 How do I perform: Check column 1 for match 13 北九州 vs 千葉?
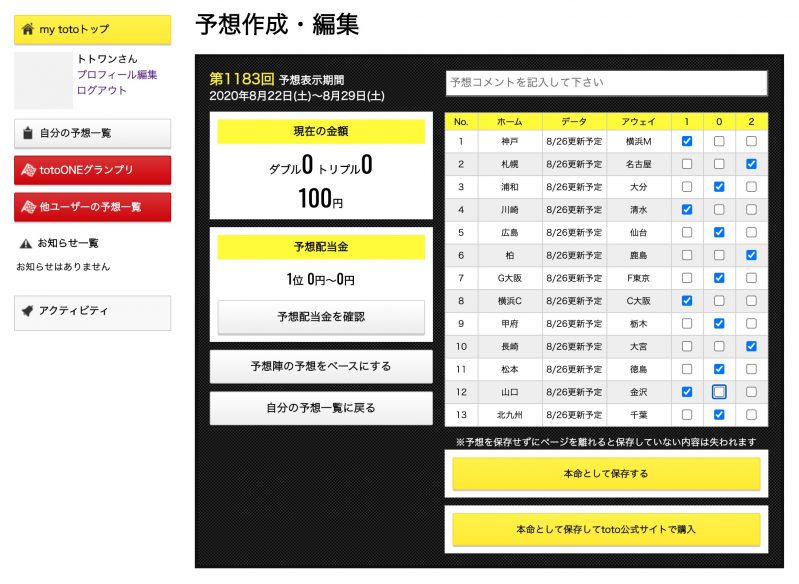coord(686,415)
